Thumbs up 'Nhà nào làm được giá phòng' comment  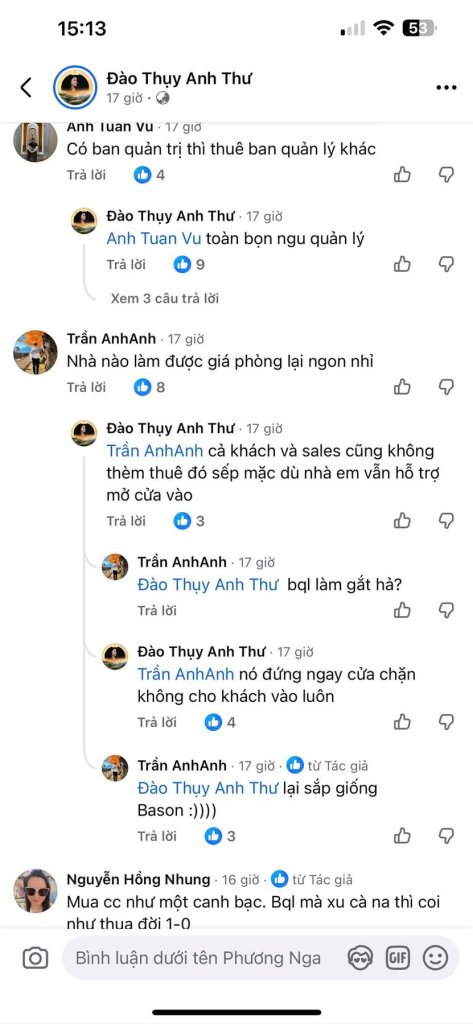[402, 387]
